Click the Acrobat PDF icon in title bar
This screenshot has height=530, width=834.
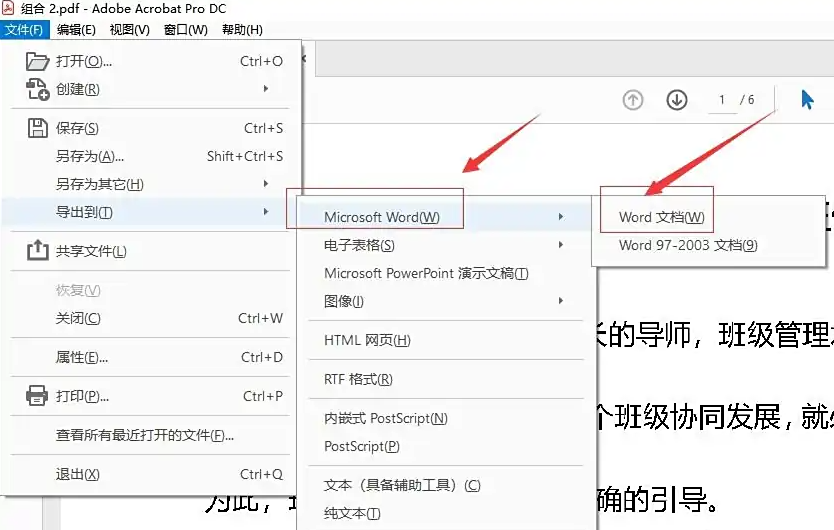pyautogui.click(x=8, y=8)
